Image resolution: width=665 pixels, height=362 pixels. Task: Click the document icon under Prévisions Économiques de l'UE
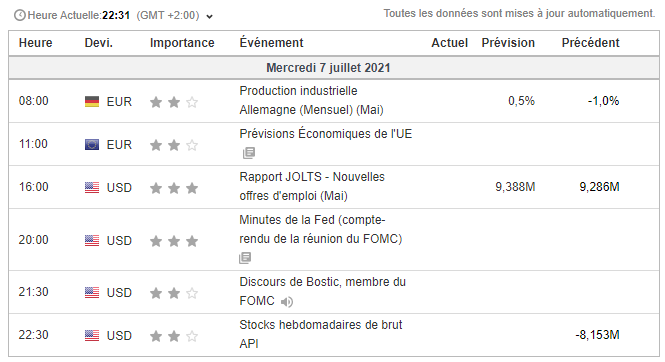coord(249,153)
